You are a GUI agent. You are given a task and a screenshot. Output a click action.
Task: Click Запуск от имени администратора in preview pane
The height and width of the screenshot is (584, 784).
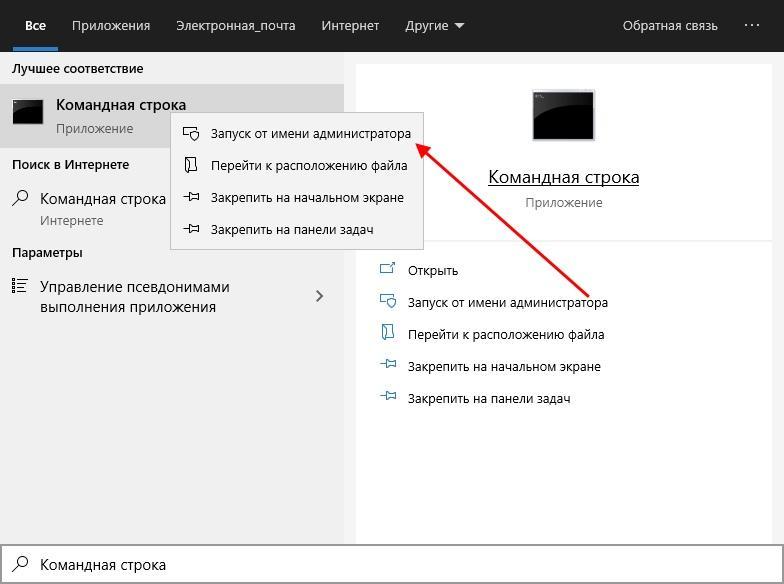point(508,302)
